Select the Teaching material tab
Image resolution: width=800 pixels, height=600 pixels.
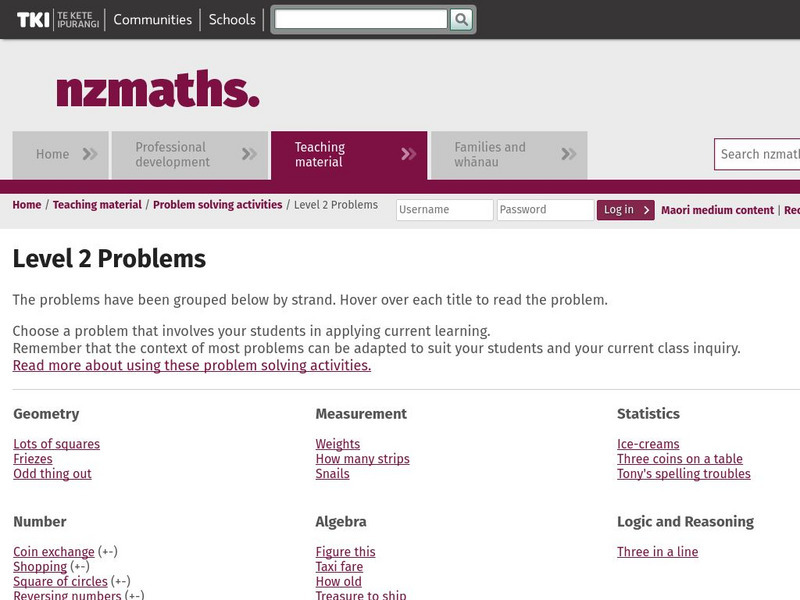(349, 155)
